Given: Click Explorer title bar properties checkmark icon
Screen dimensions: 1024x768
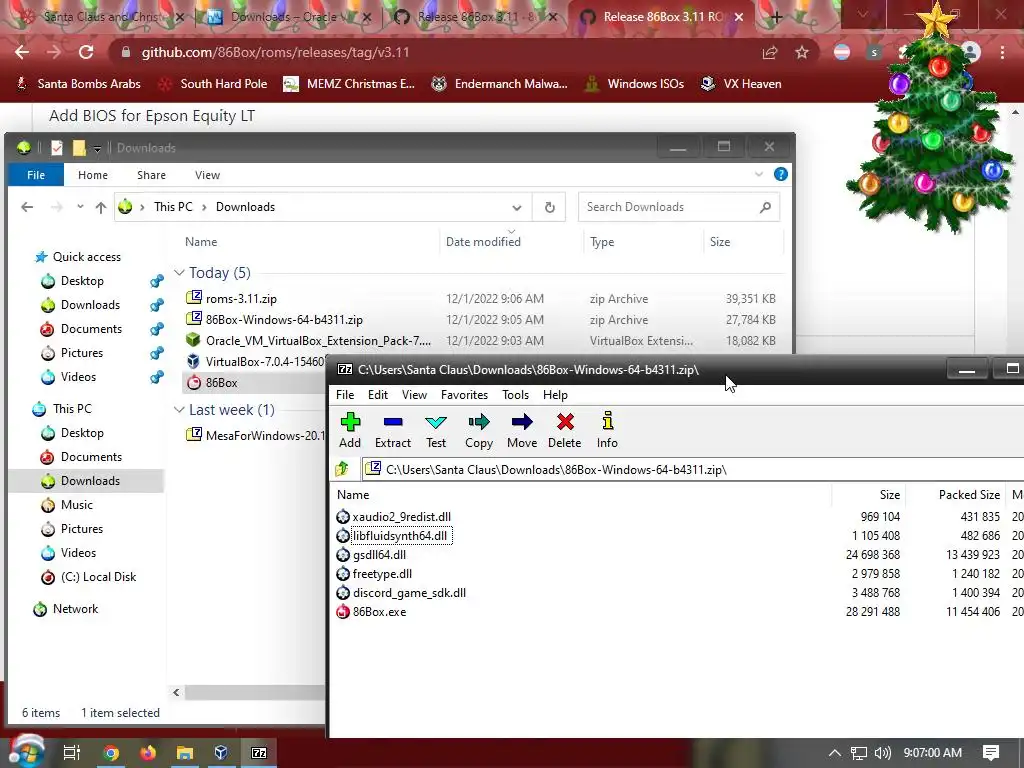Looking at the screenshot, I should [x=57, y=148].
